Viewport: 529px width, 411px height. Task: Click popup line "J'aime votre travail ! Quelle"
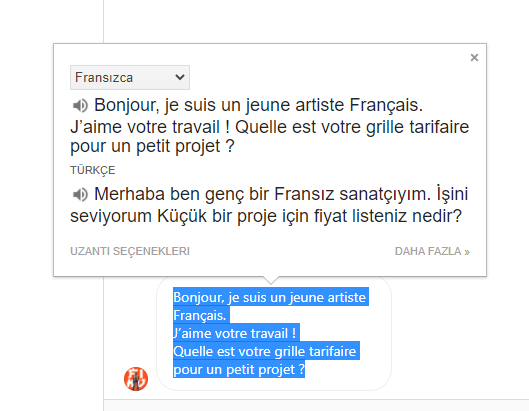[270, 127]
